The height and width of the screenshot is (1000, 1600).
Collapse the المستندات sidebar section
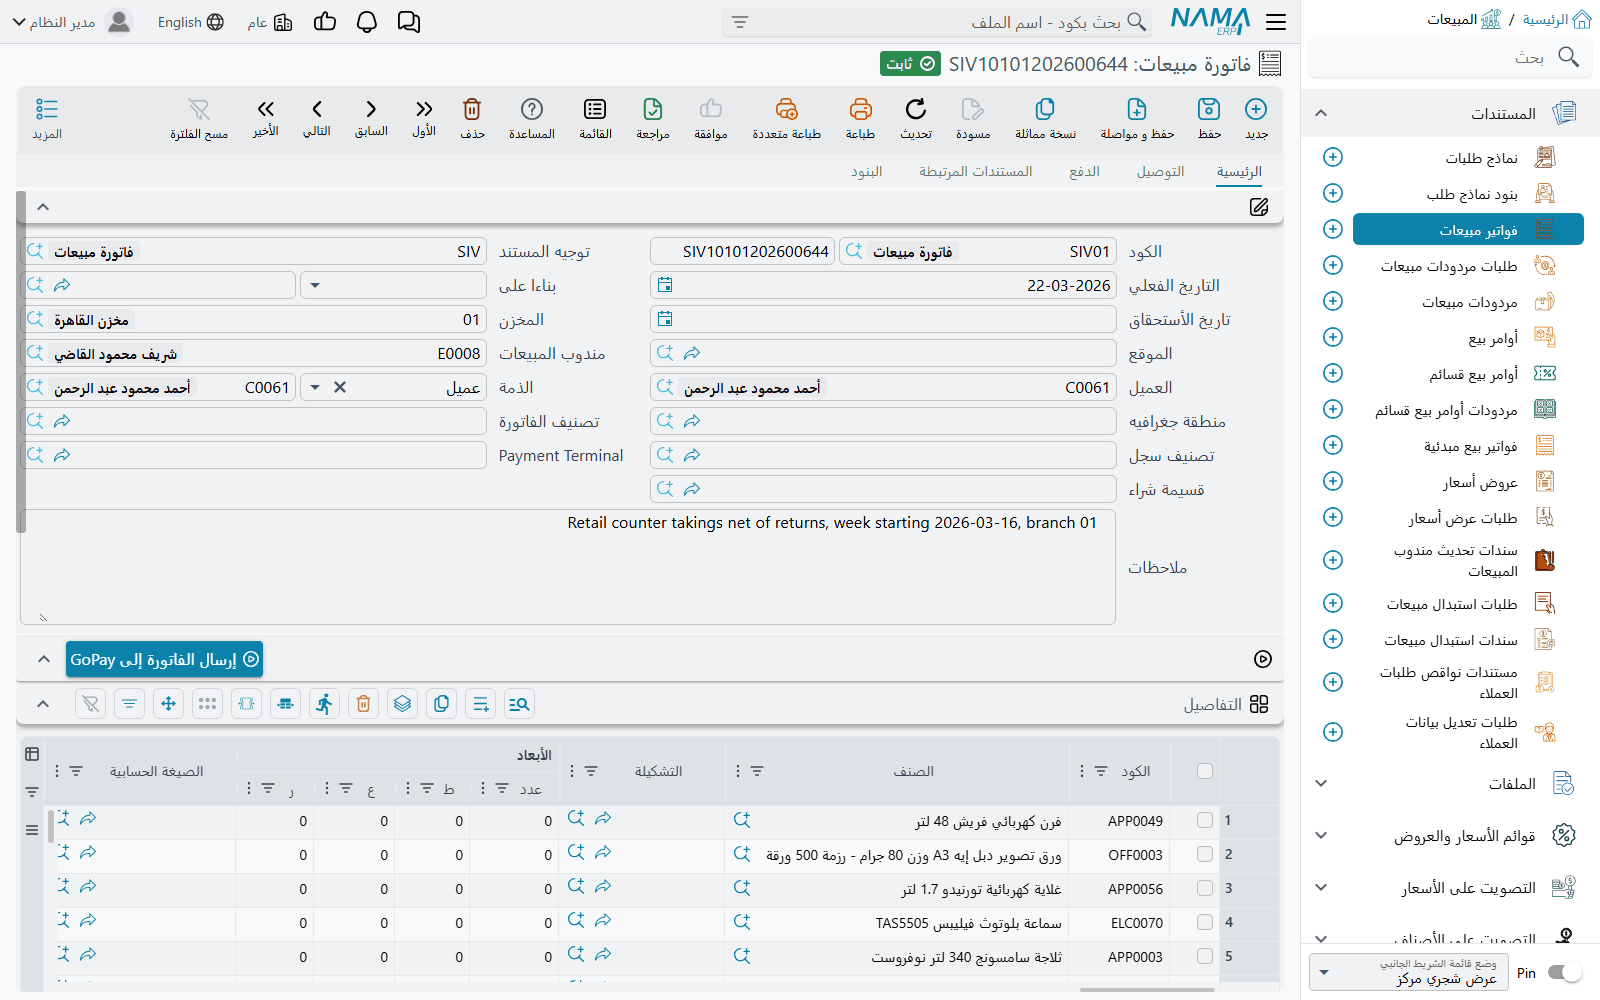tap(1321, 113)
